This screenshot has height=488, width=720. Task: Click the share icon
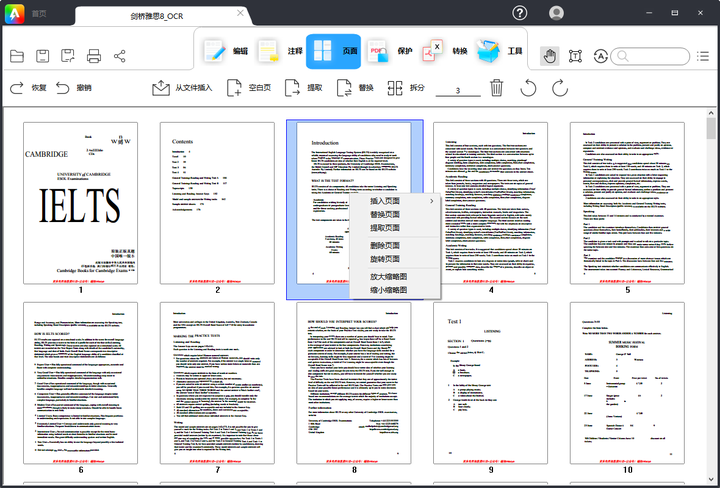(x=120, y=56)
